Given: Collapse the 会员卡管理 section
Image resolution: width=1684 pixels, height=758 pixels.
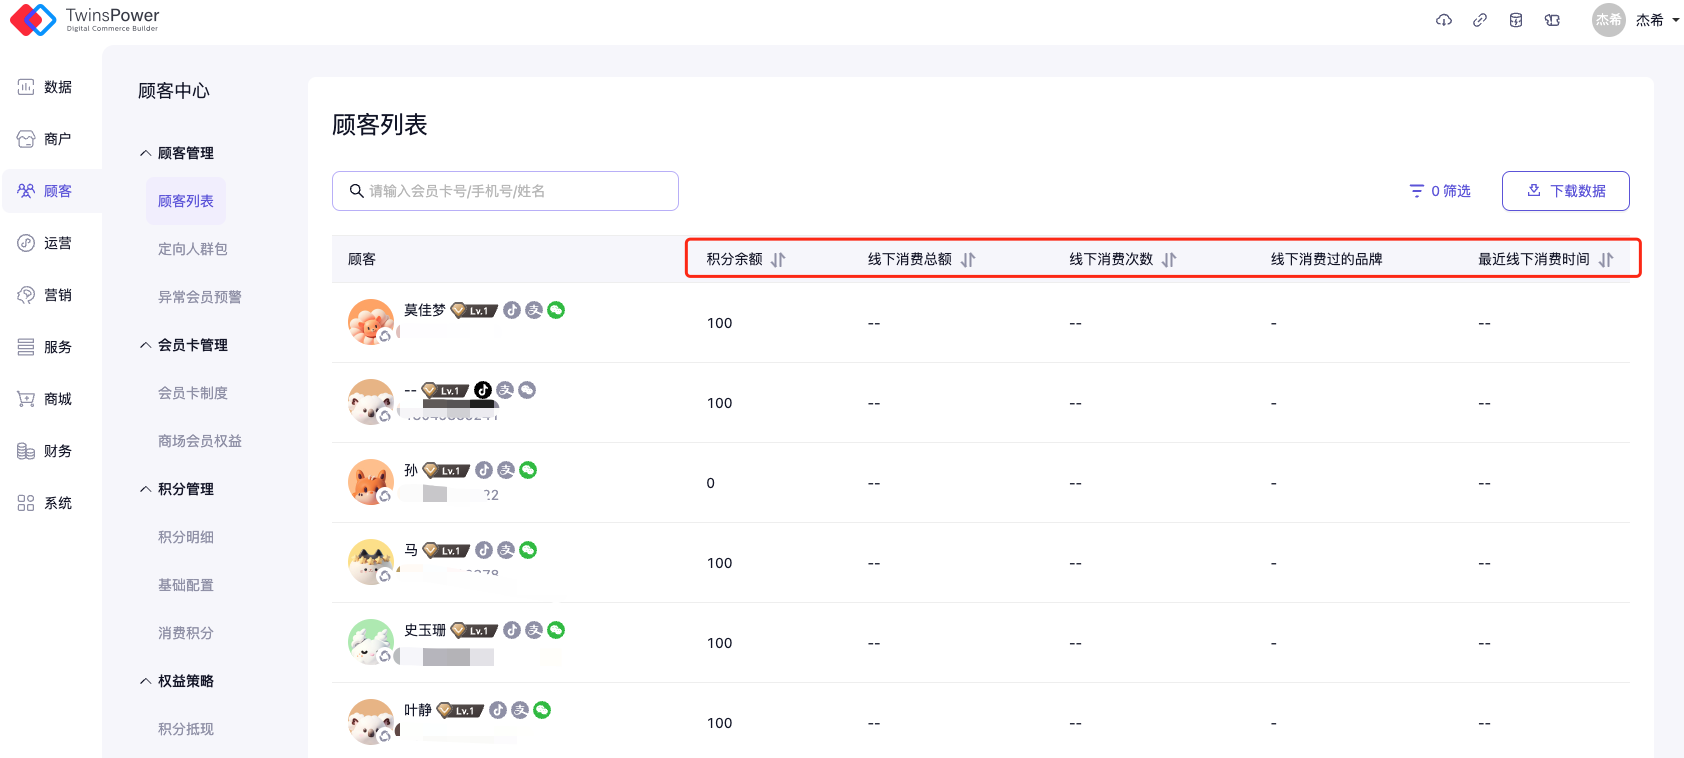Looking at the screenshot, I should (x=146, y=345).
